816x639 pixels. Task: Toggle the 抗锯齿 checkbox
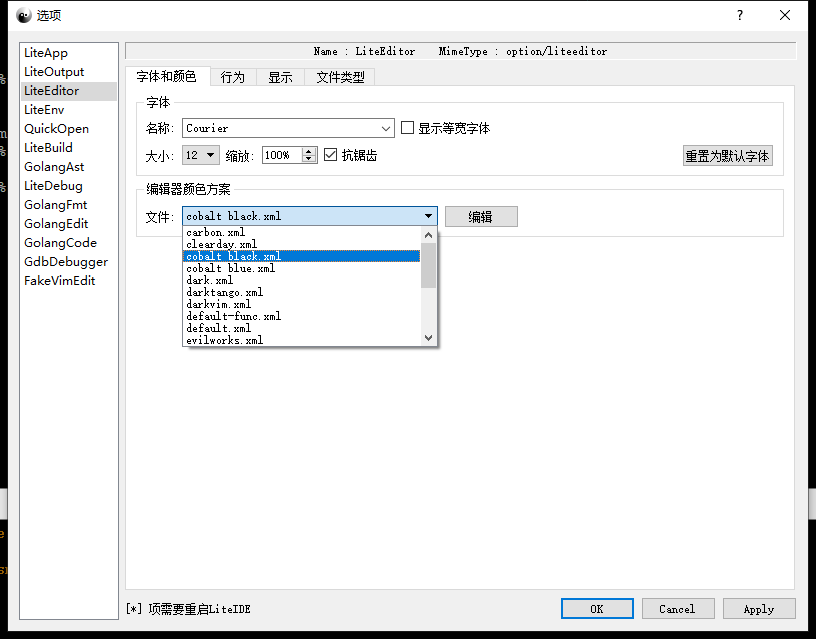[330, 155]
